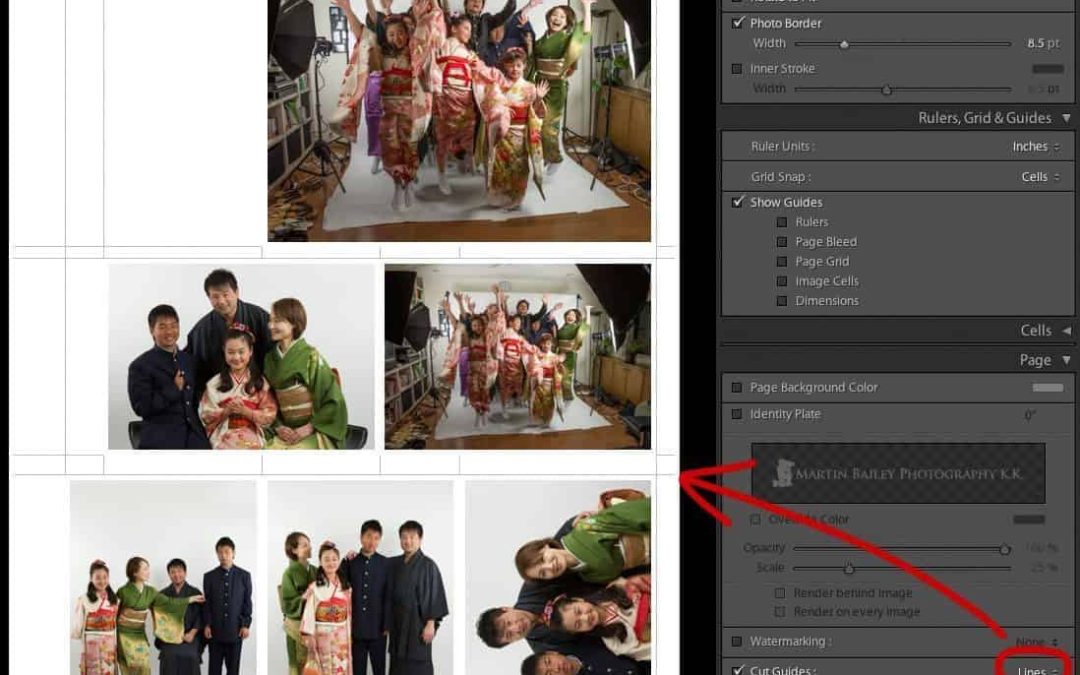
Task: Change Cut Guides type from Lines
Action: 1036,669
